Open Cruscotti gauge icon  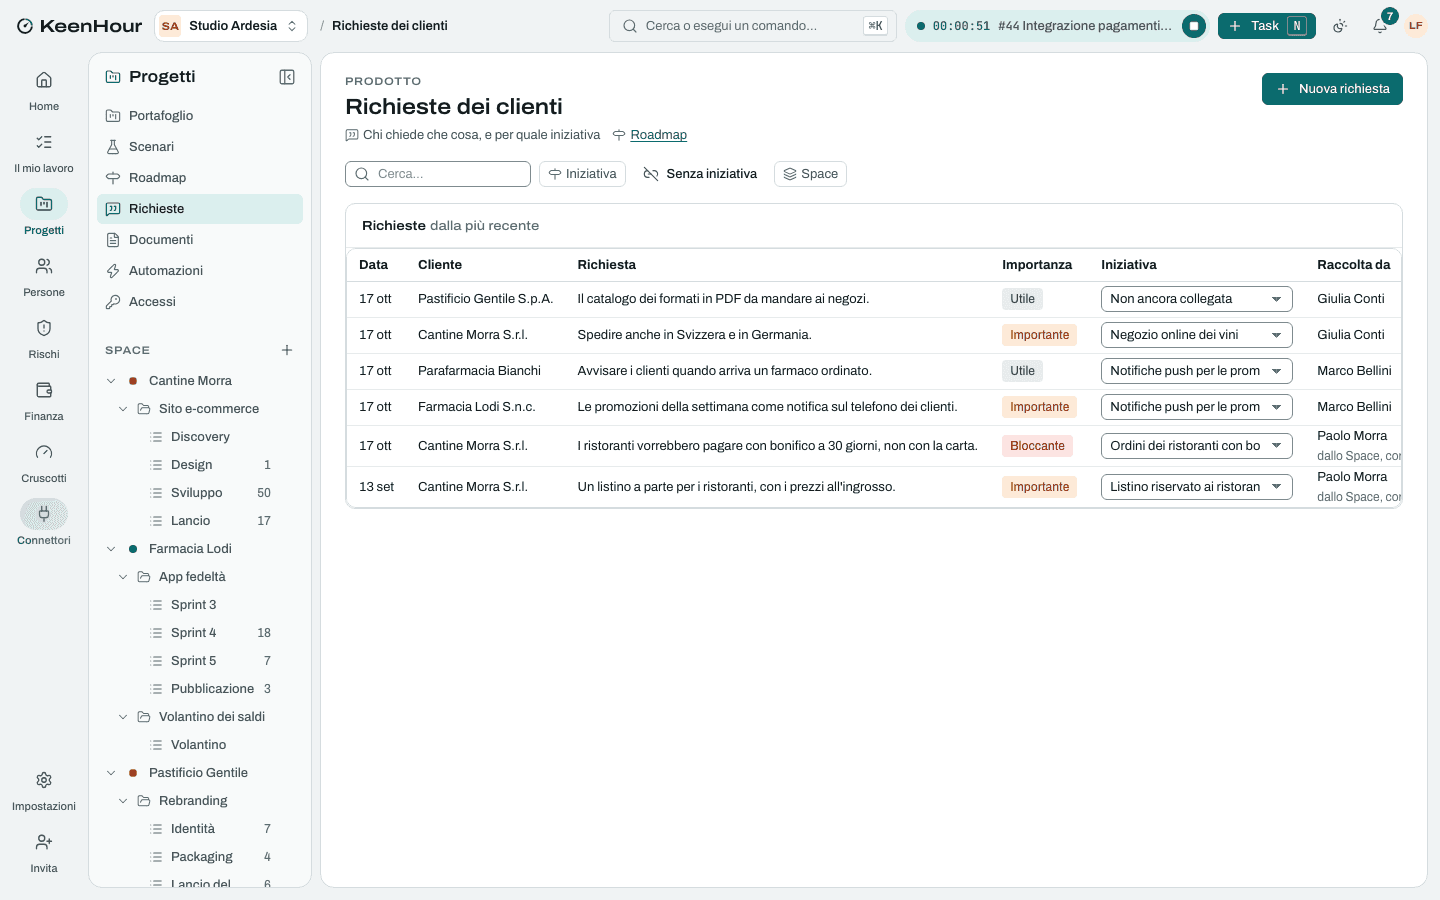(x=44, y=452)
